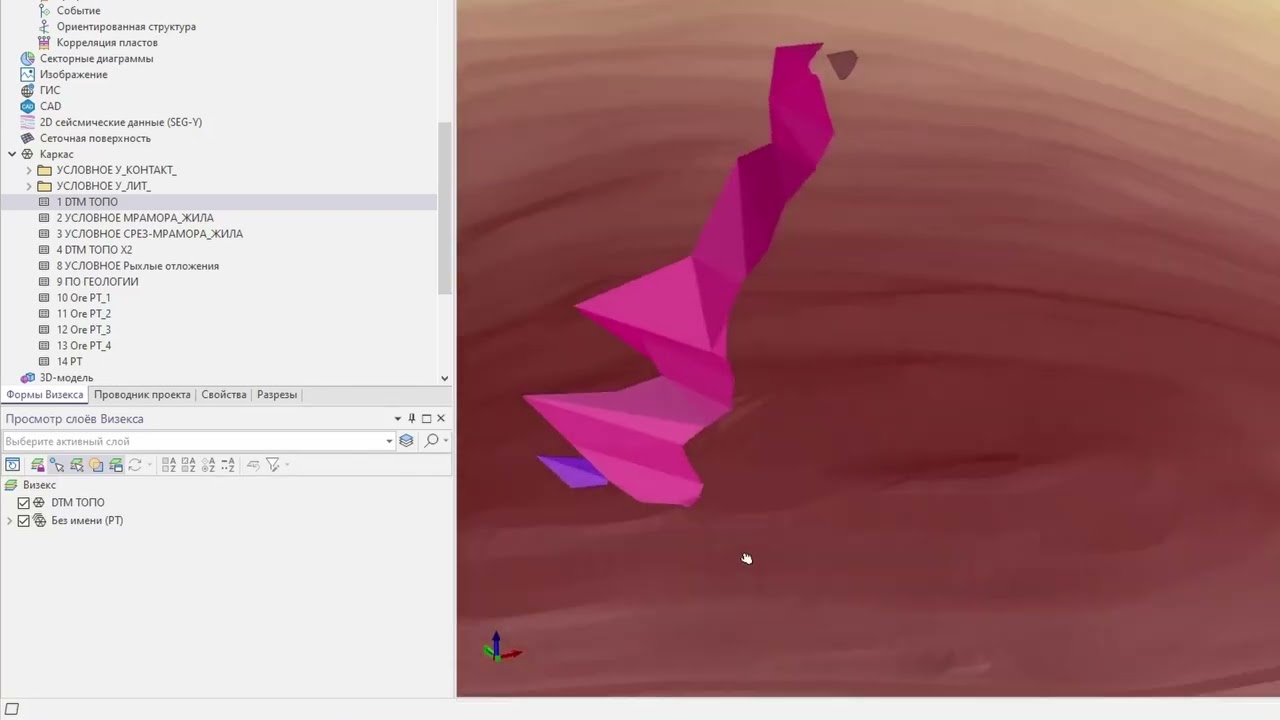Switch to Проводник проекта tab
This screenshot has width=1280, height=720.
click(142, 395)
